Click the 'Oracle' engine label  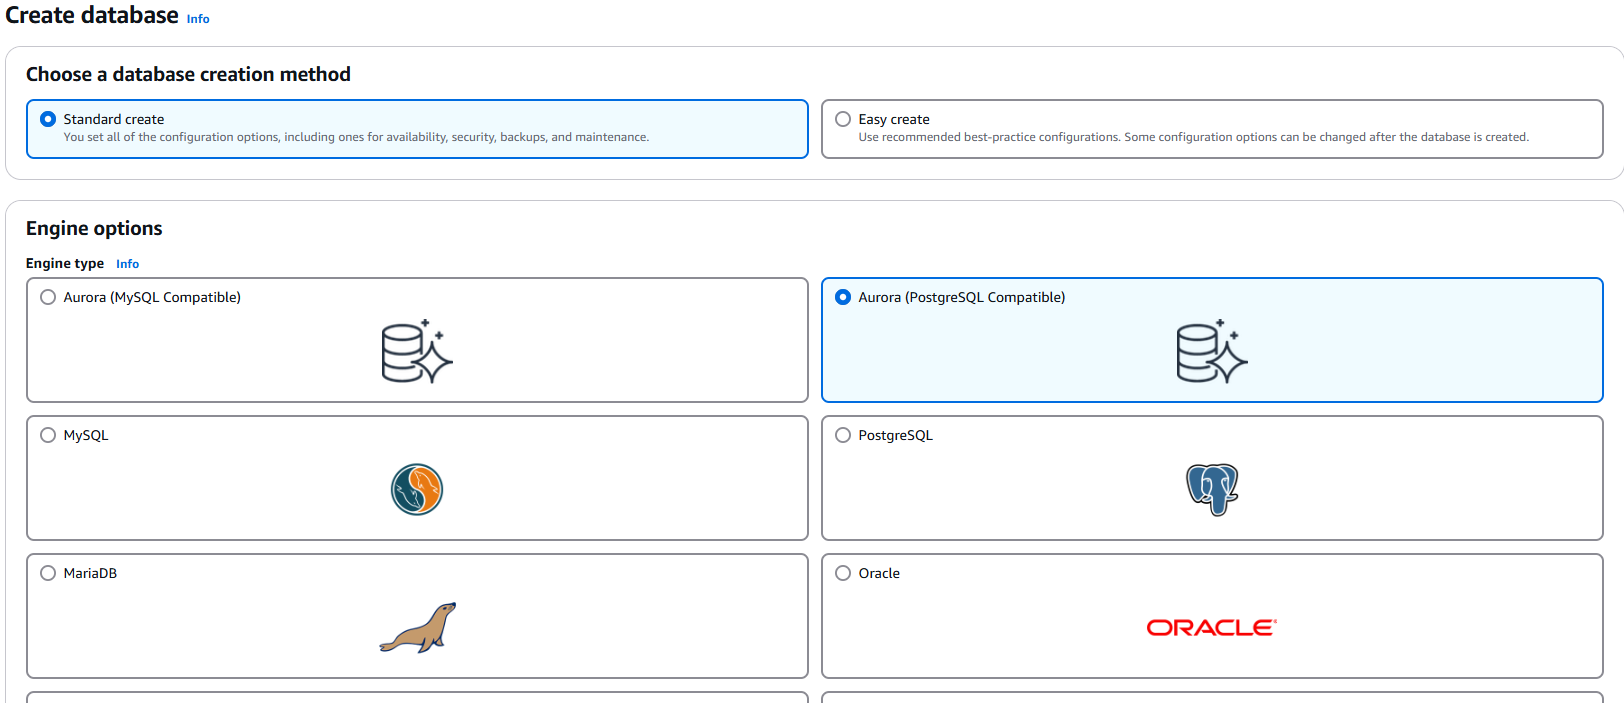(879, 573)
